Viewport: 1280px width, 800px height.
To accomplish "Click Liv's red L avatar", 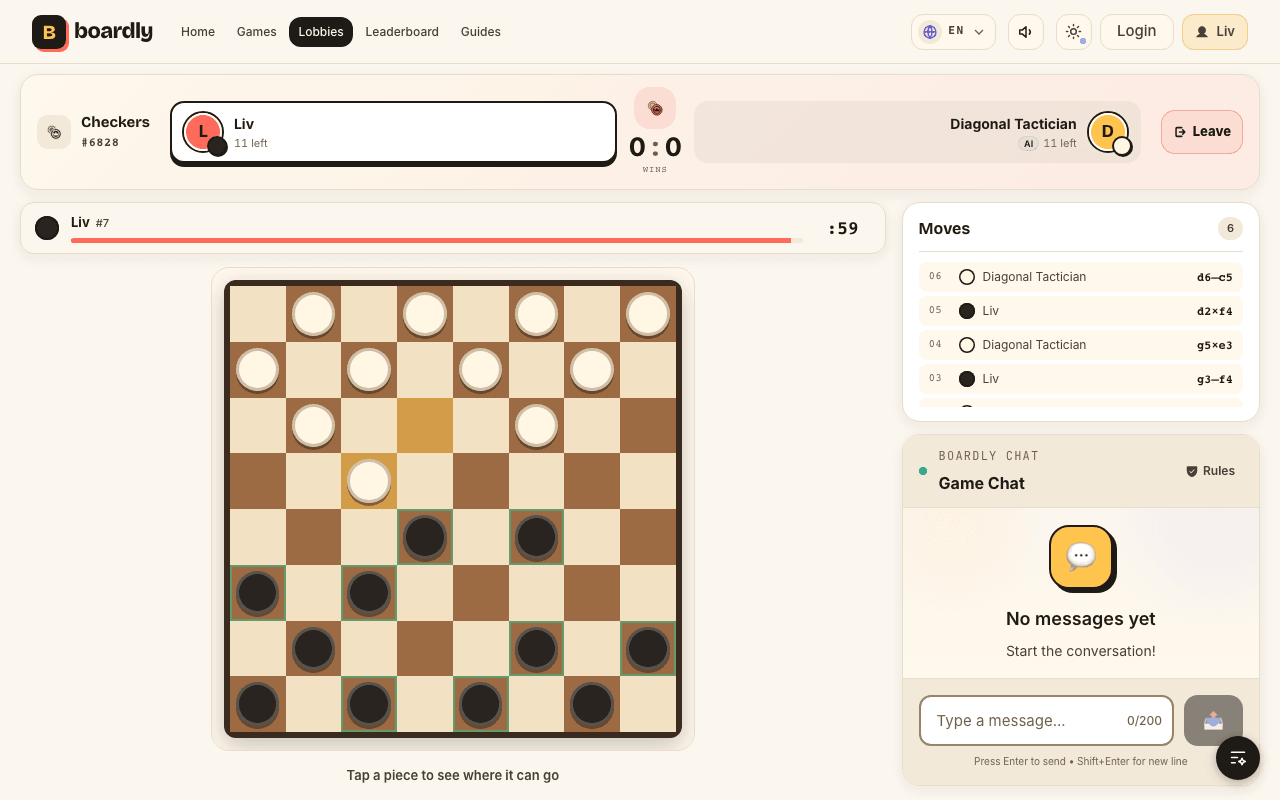I will tap(203, 131).
